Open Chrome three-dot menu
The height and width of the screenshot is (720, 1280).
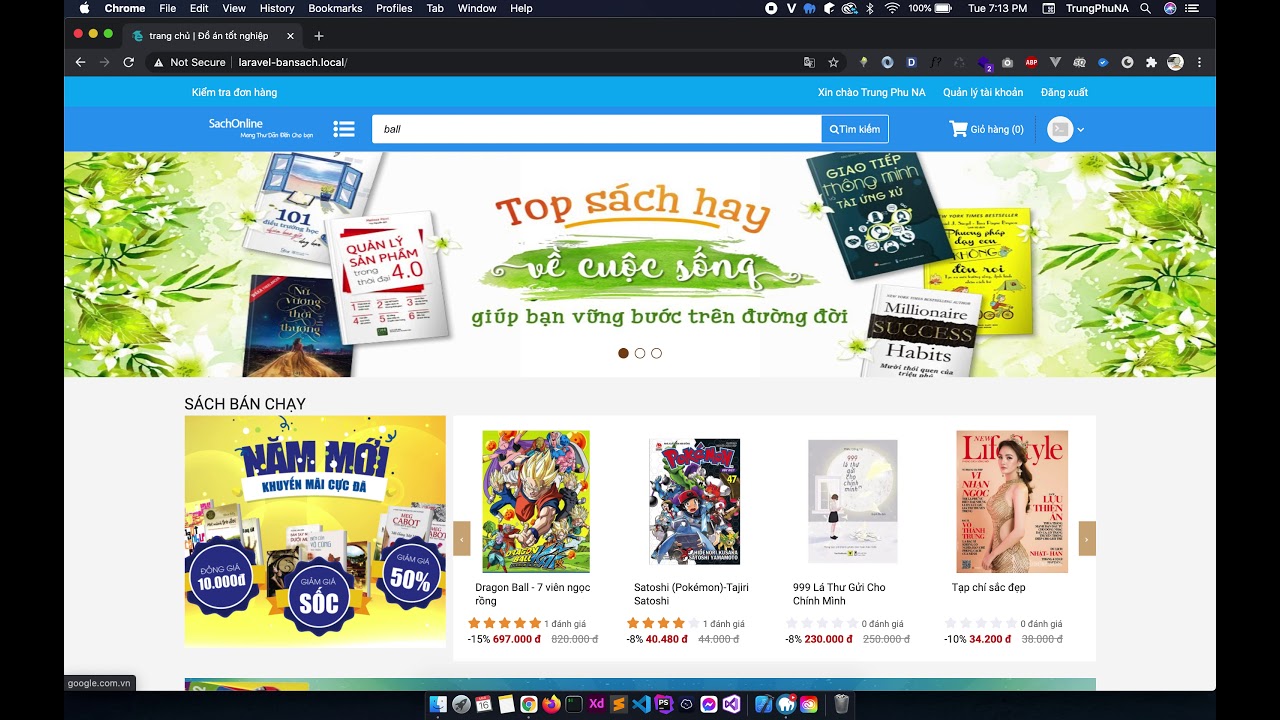(x=1199, y=62)
